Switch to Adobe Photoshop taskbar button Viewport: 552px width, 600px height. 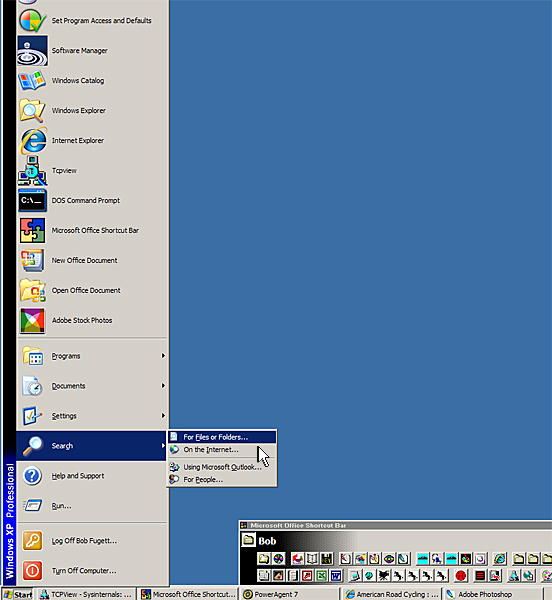(493, 594)
